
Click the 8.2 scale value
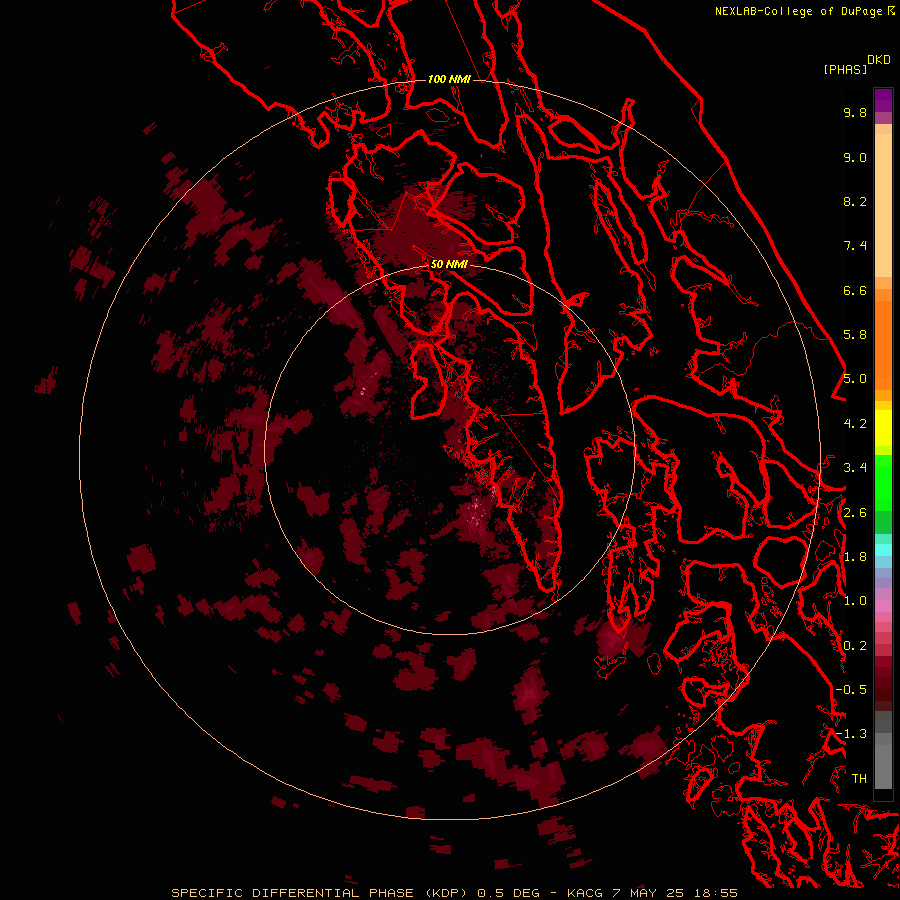click(x=855, y=201)
